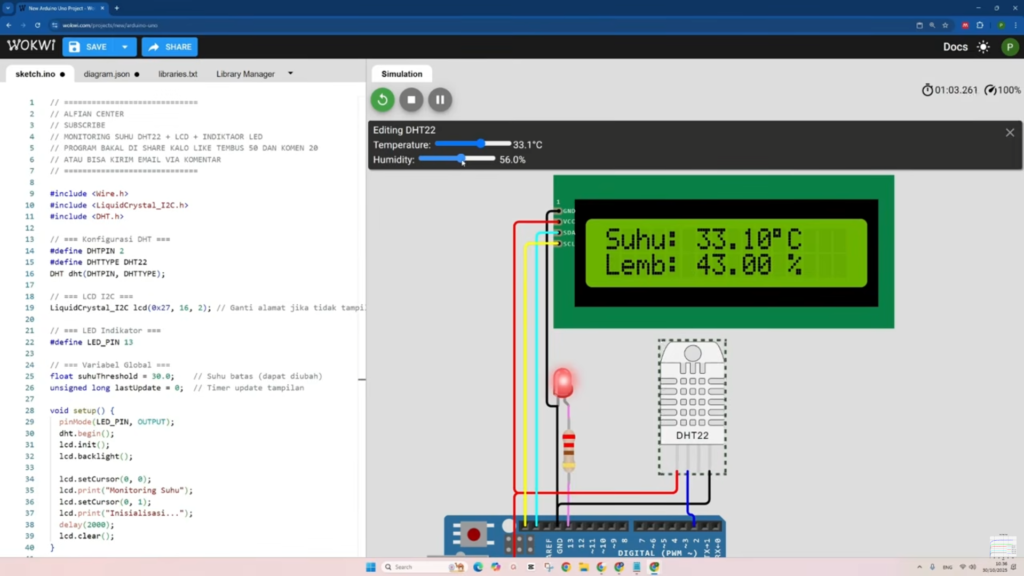Click line 22 LED_PIN define
This screenshot has height=576, width=1024.
91,342
